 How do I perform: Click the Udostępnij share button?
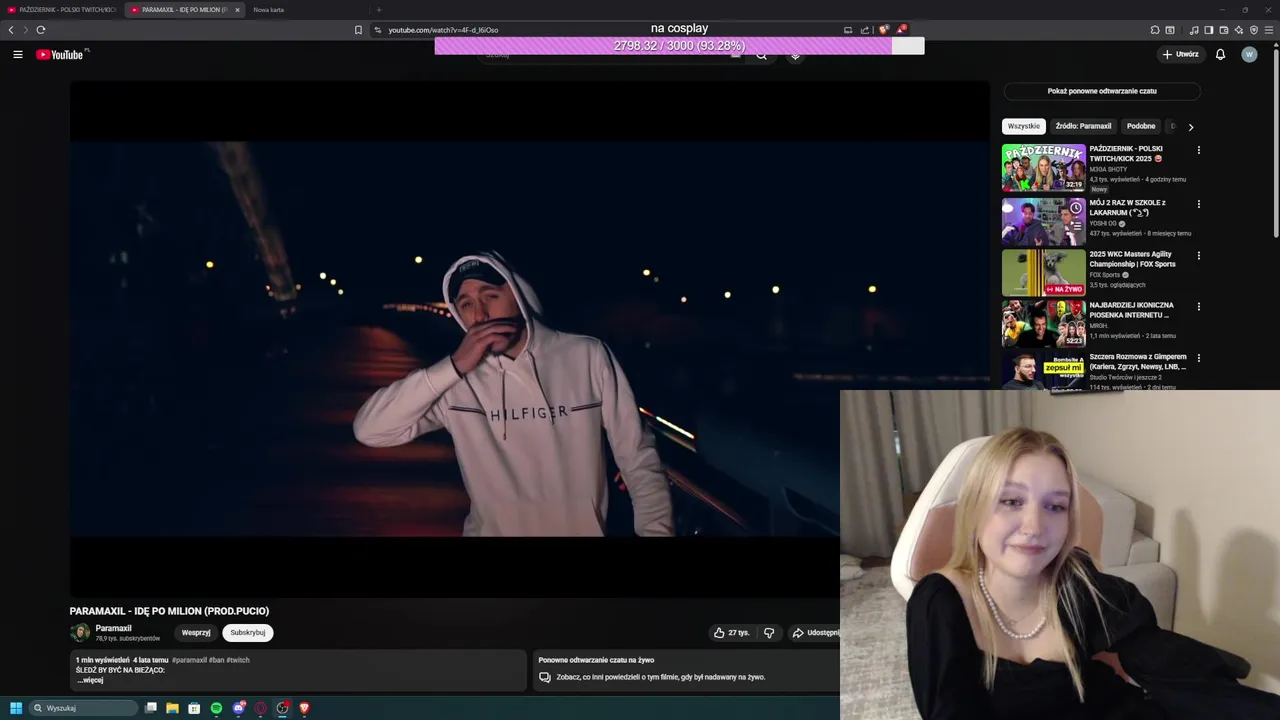click(815, 633)
